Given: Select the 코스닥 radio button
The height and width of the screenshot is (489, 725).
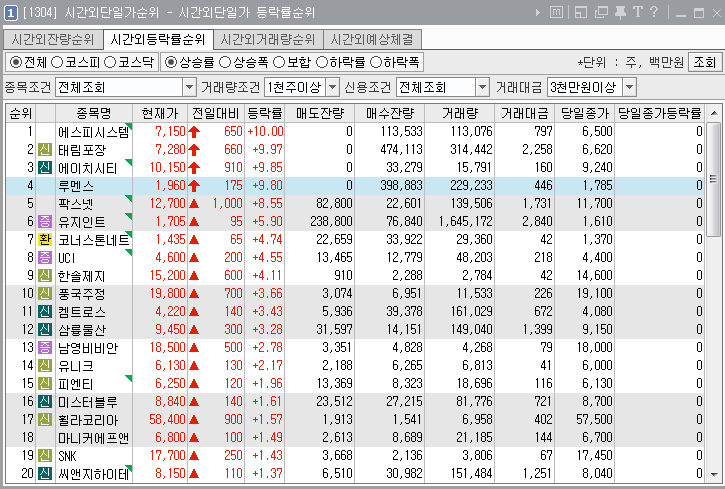Looking at the screenshot, I should (110, 62).
